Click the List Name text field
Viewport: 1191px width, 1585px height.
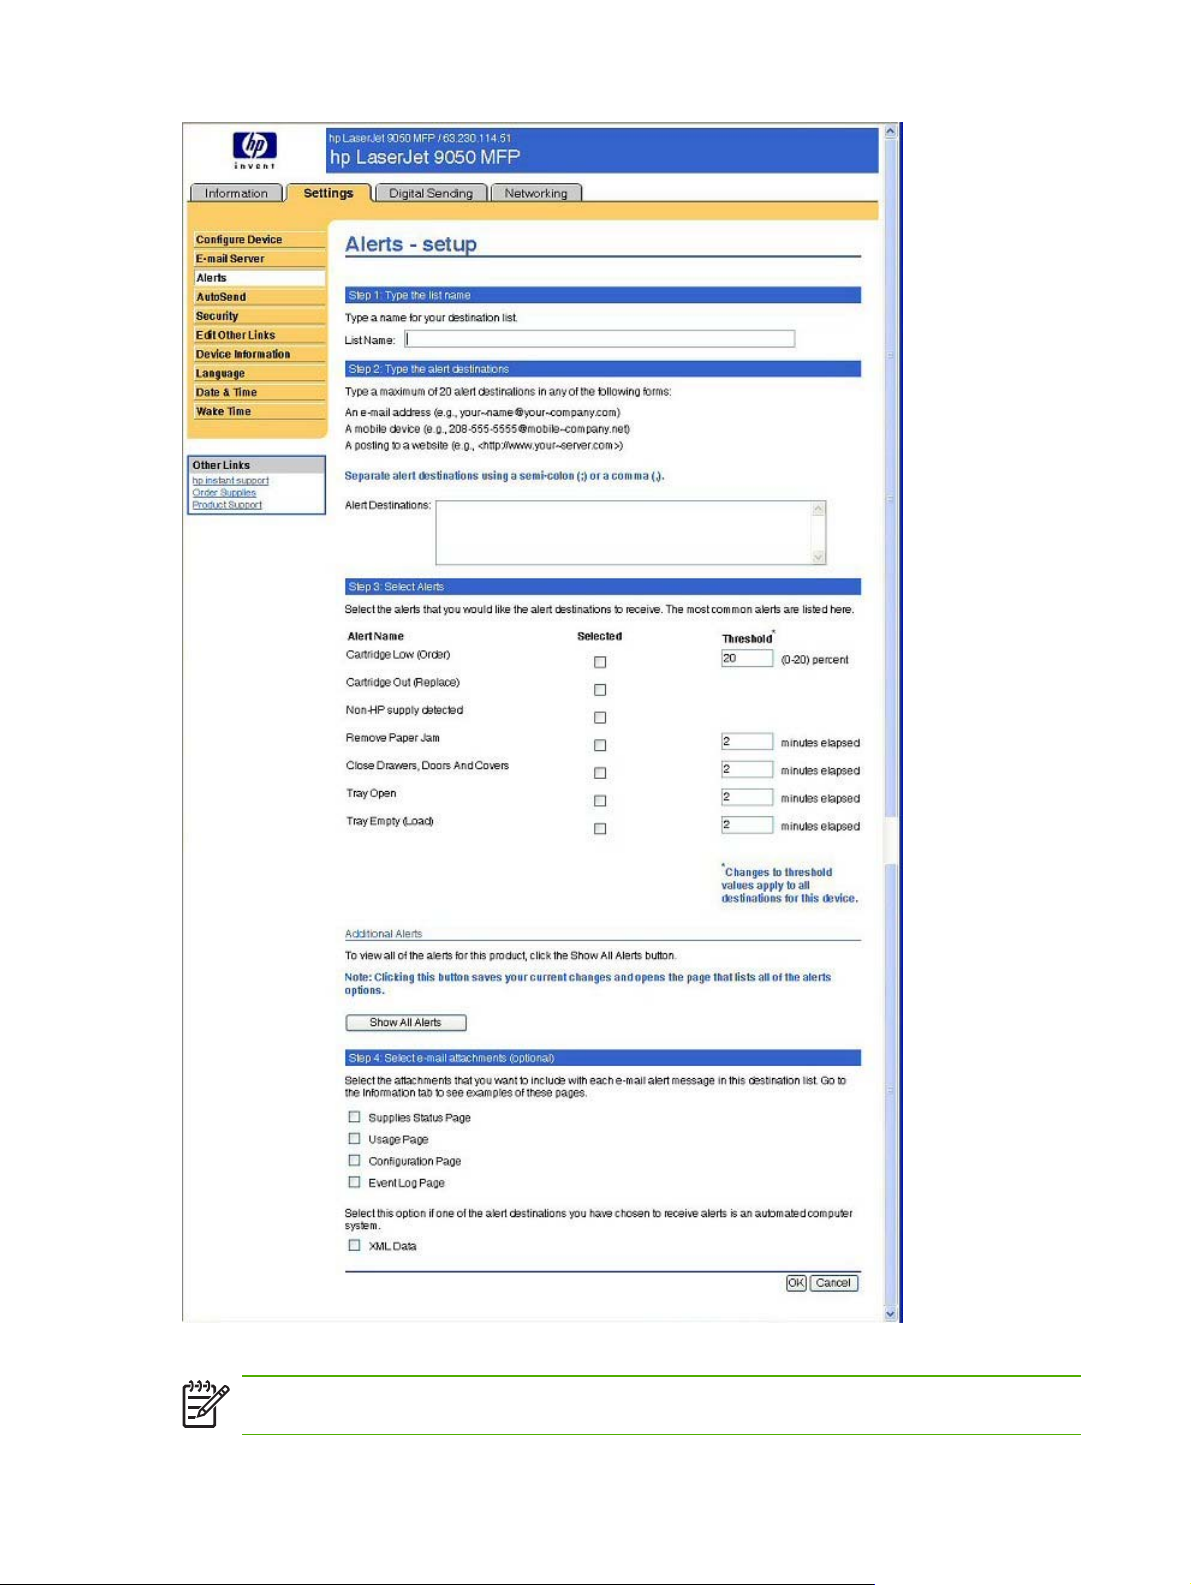click(x=599, y=339)
